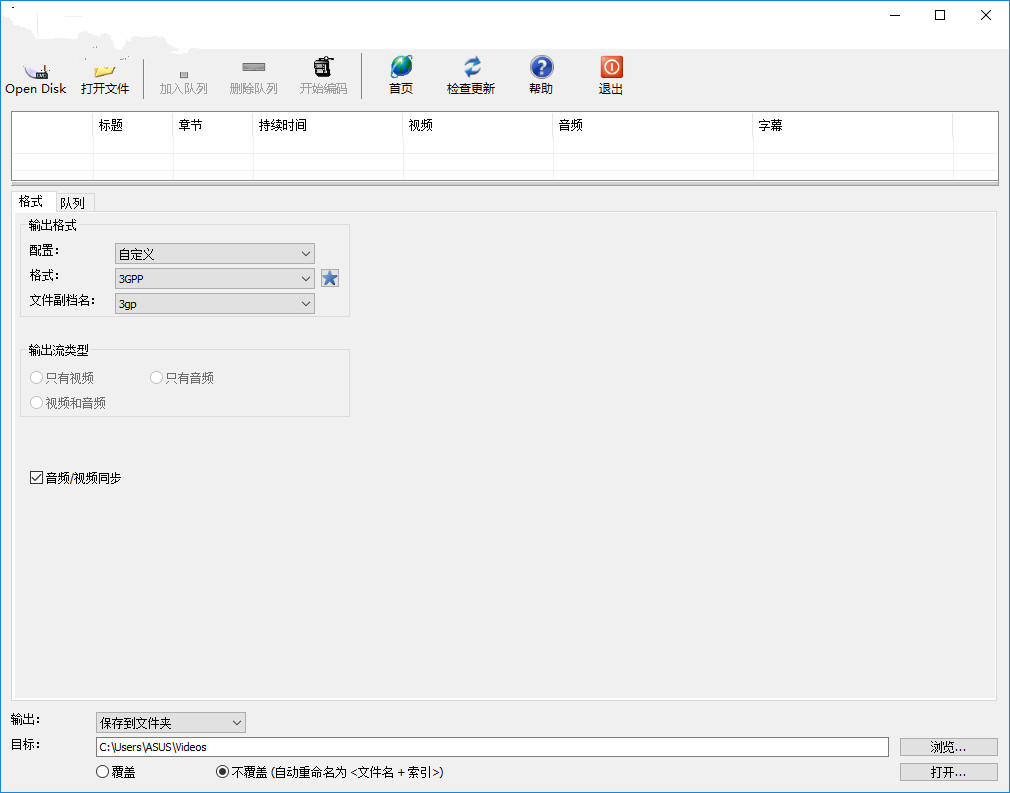The image size is (1010, 793).
Task: Expand the 配置 dropdown showing 自定义
Action: point(215,254)
